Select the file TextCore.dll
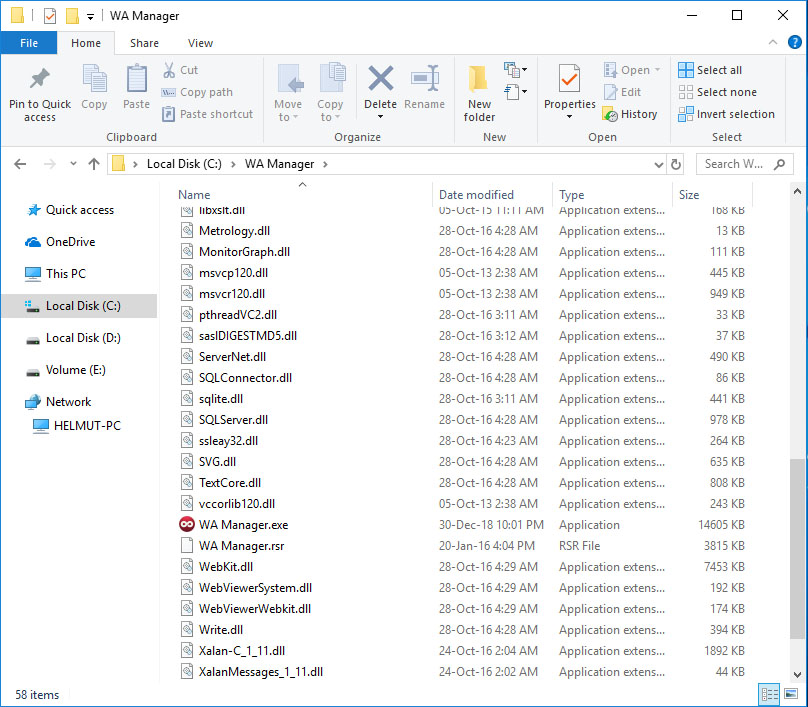Screen dimensions: 808x707 (x=230, y=483)
